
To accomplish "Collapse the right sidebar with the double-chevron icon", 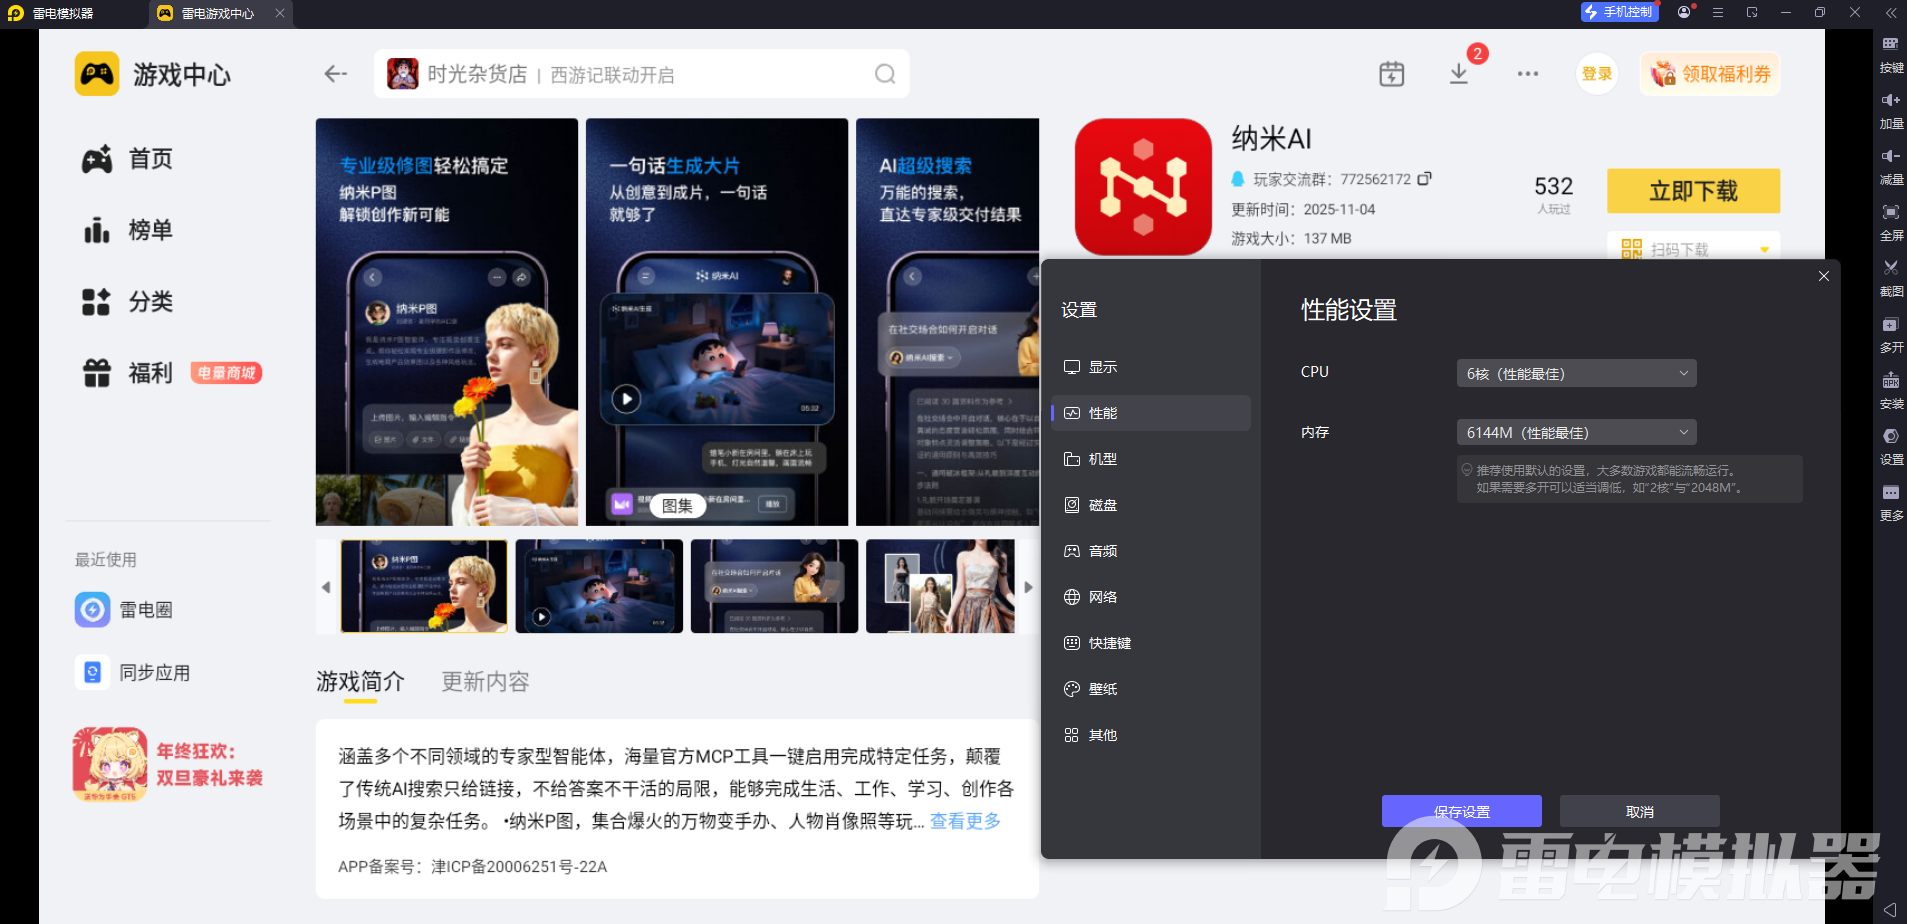I will (1890, 13).
